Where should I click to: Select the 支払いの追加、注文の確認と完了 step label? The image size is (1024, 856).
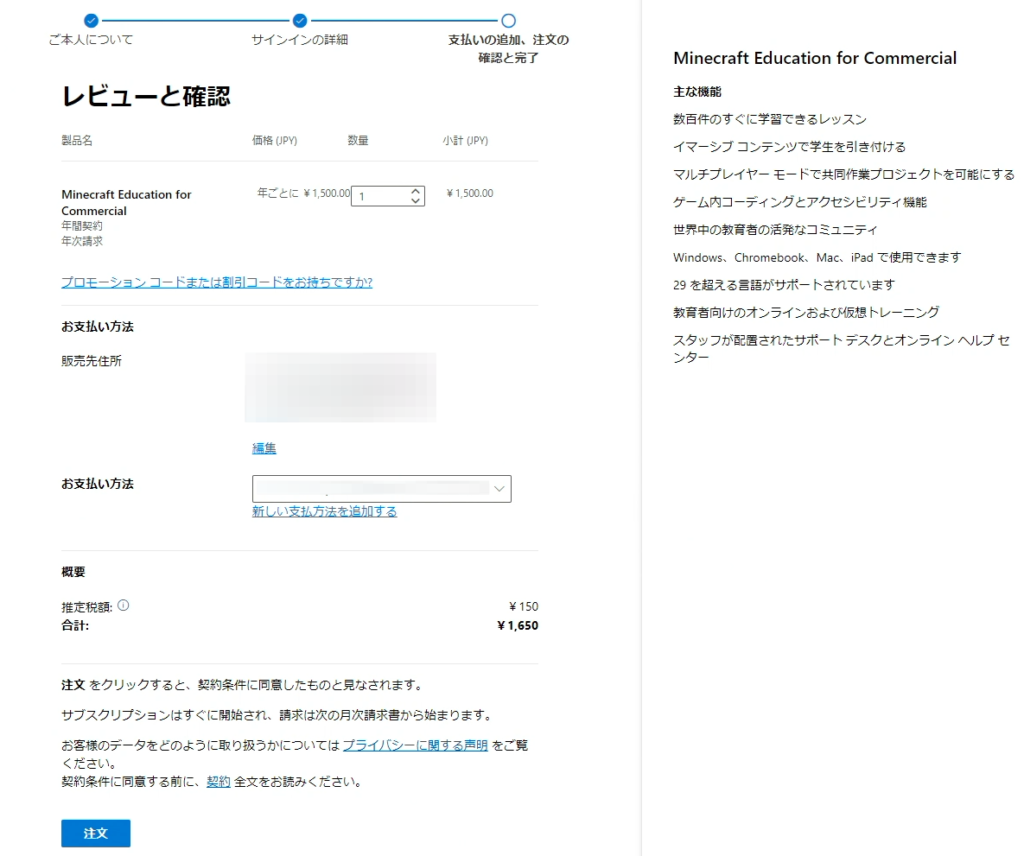(508, 48)
